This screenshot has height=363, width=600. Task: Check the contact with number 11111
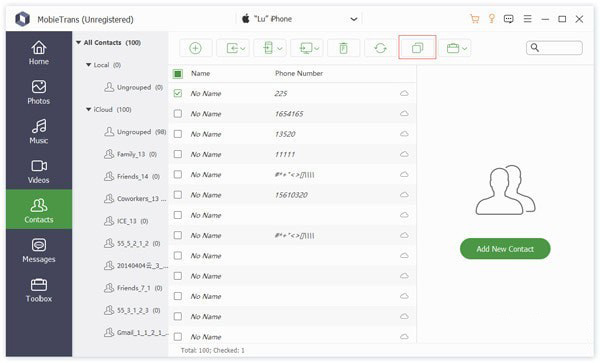pos(178,154)
